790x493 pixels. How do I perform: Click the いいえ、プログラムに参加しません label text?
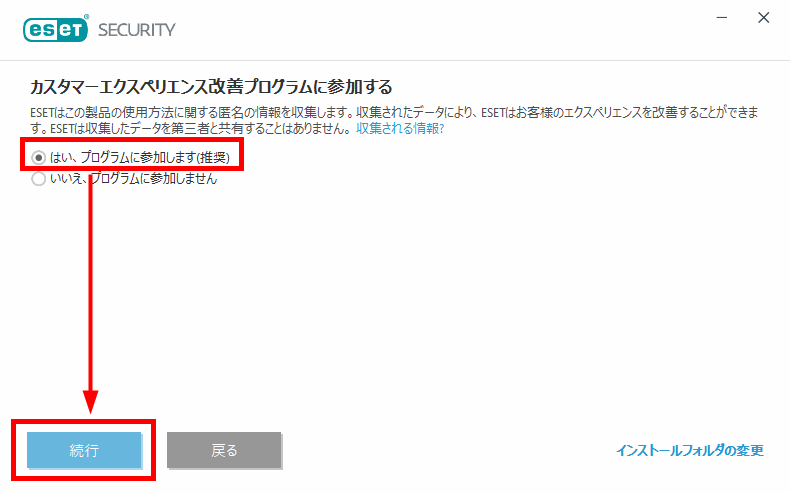click(134, 179)
